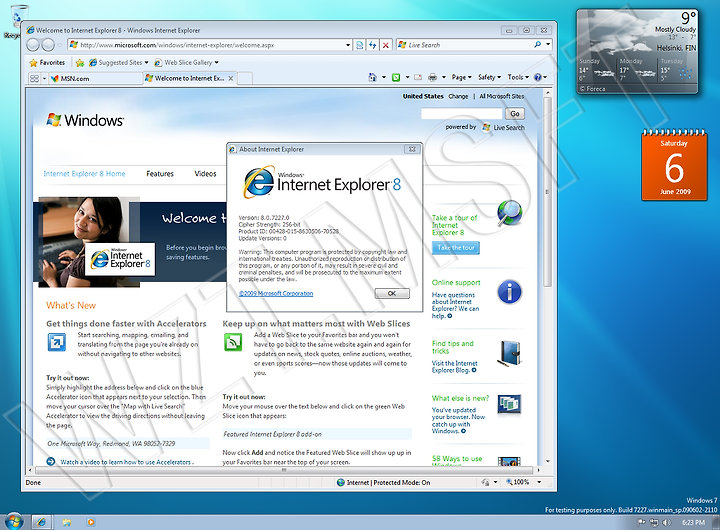Click the blue book tips icon
This screenshot has height=530, width=720.
pos(509,353)
